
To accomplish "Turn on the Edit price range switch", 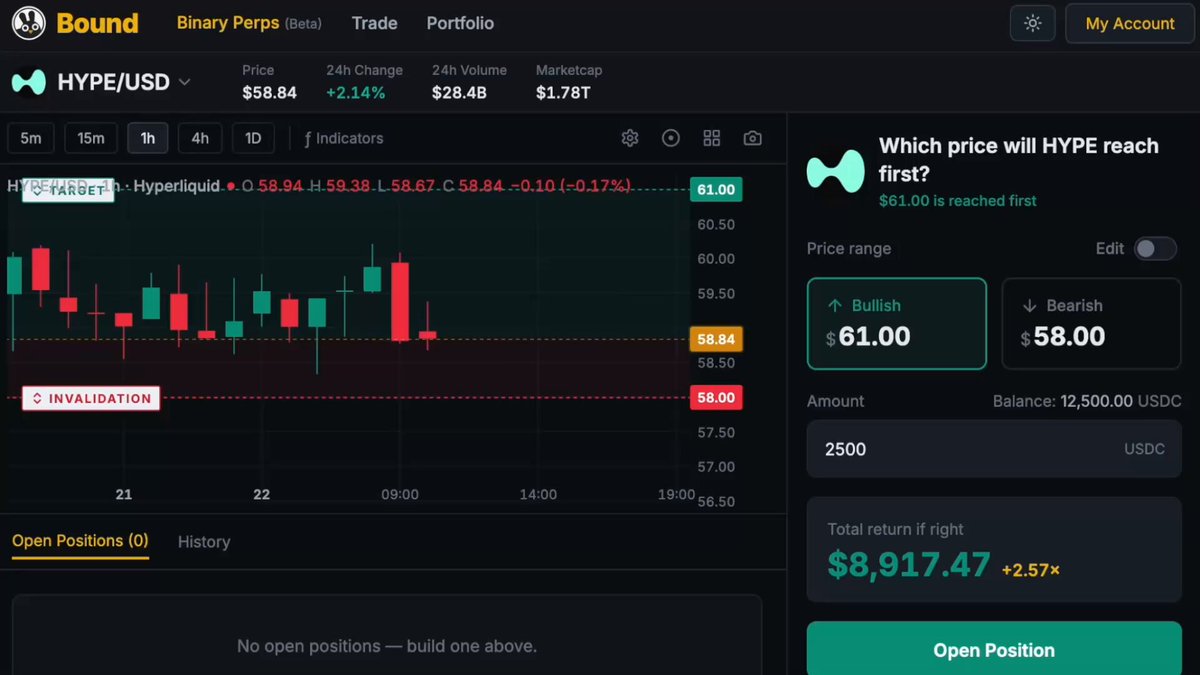I will click(x=1155, y=248).
